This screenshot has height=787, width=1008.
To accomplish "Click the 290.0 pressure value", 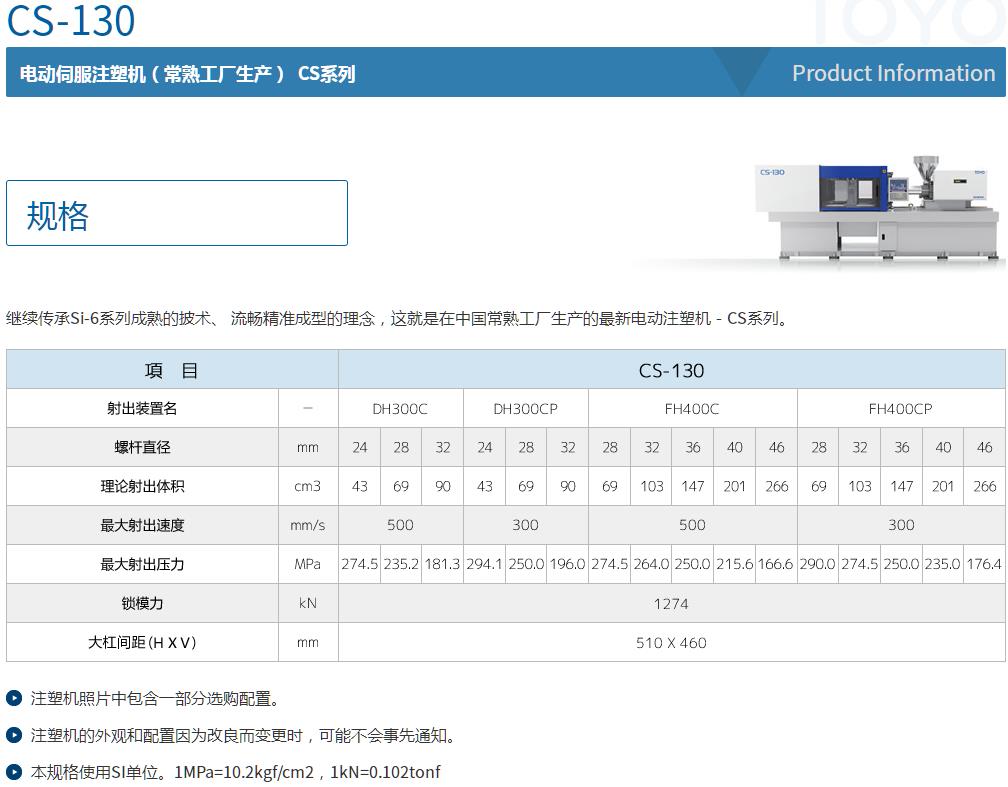I will (818, 564).
